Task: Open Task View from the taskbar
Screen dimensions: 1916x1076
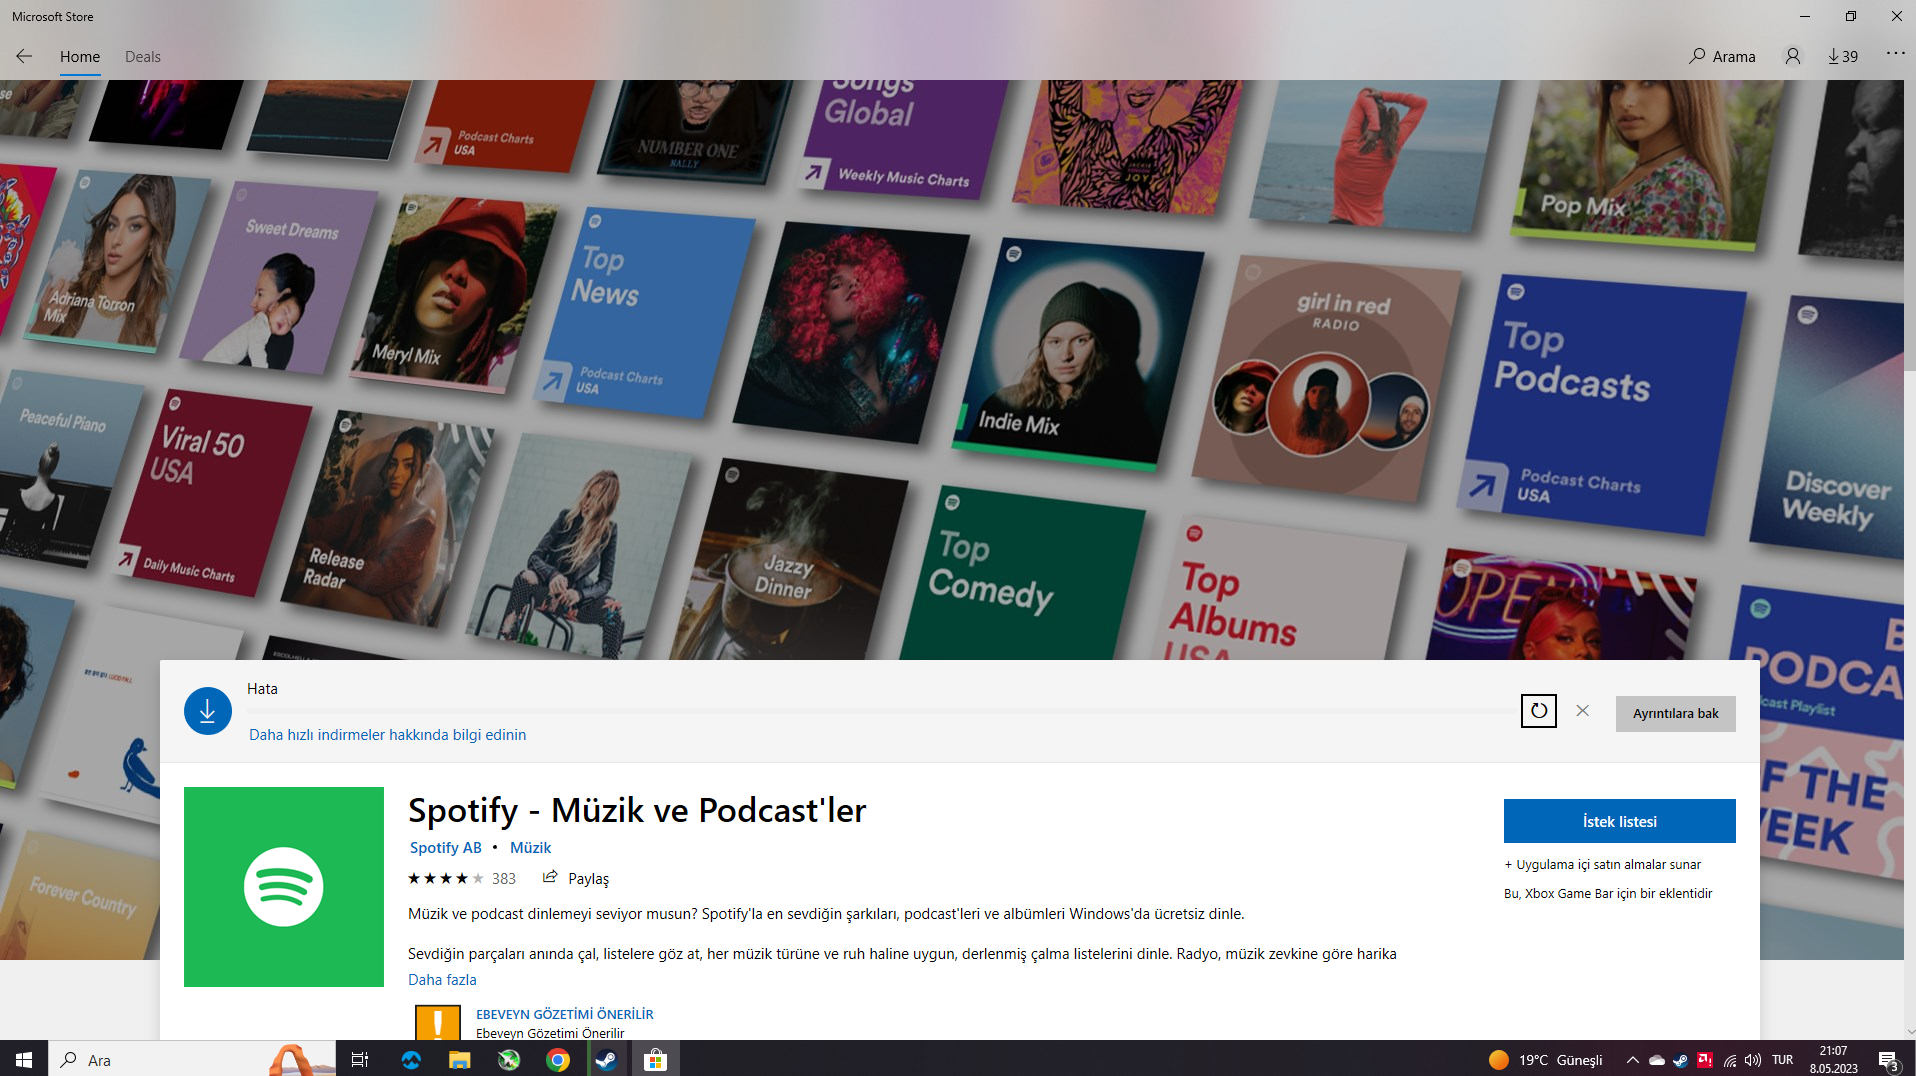Action: click(x=360, y=1059)
